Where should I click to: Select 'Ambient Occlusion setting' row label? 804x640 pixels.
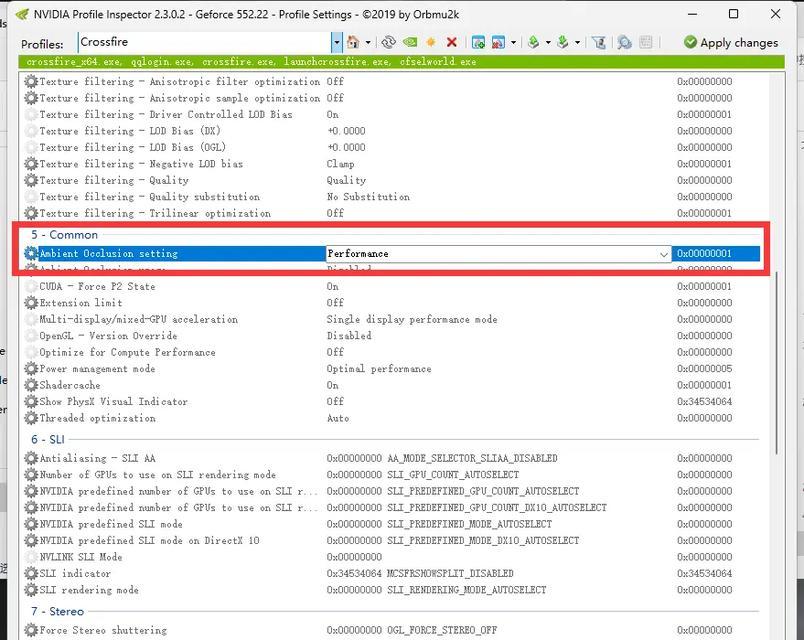tap(109, 253)
